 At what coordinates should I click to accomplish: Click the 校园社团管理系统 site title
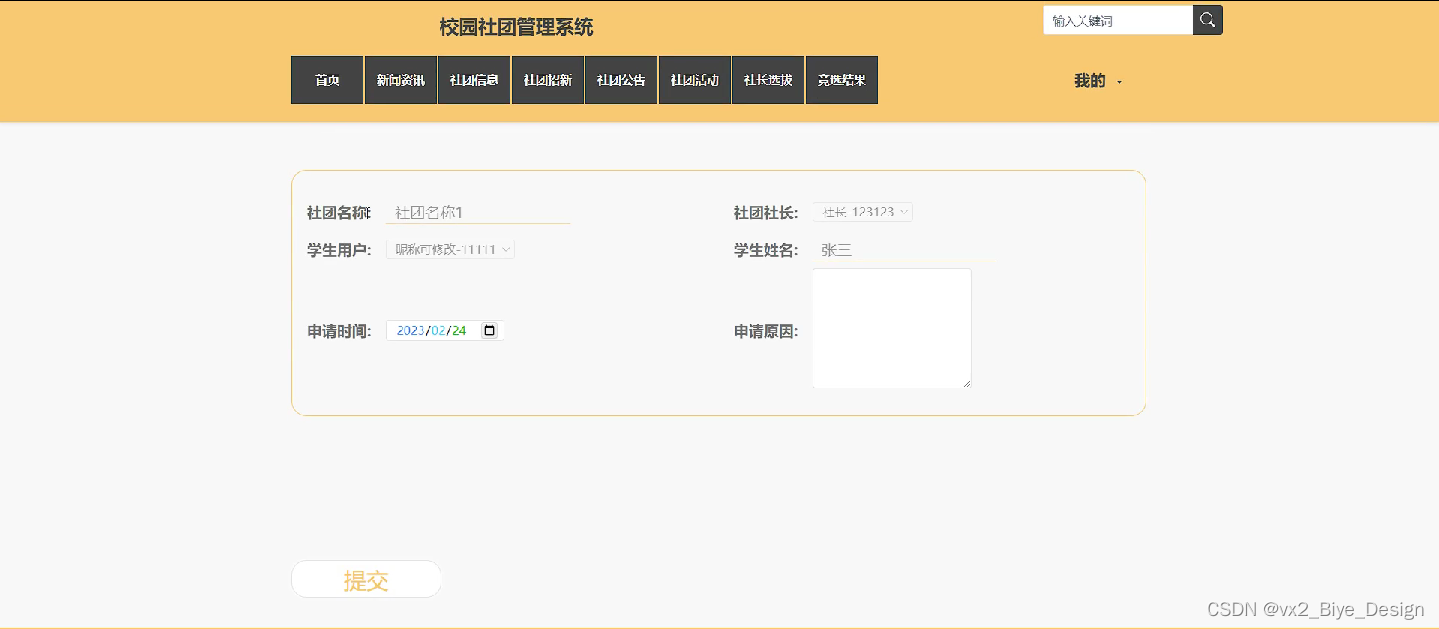coord(516,27)
